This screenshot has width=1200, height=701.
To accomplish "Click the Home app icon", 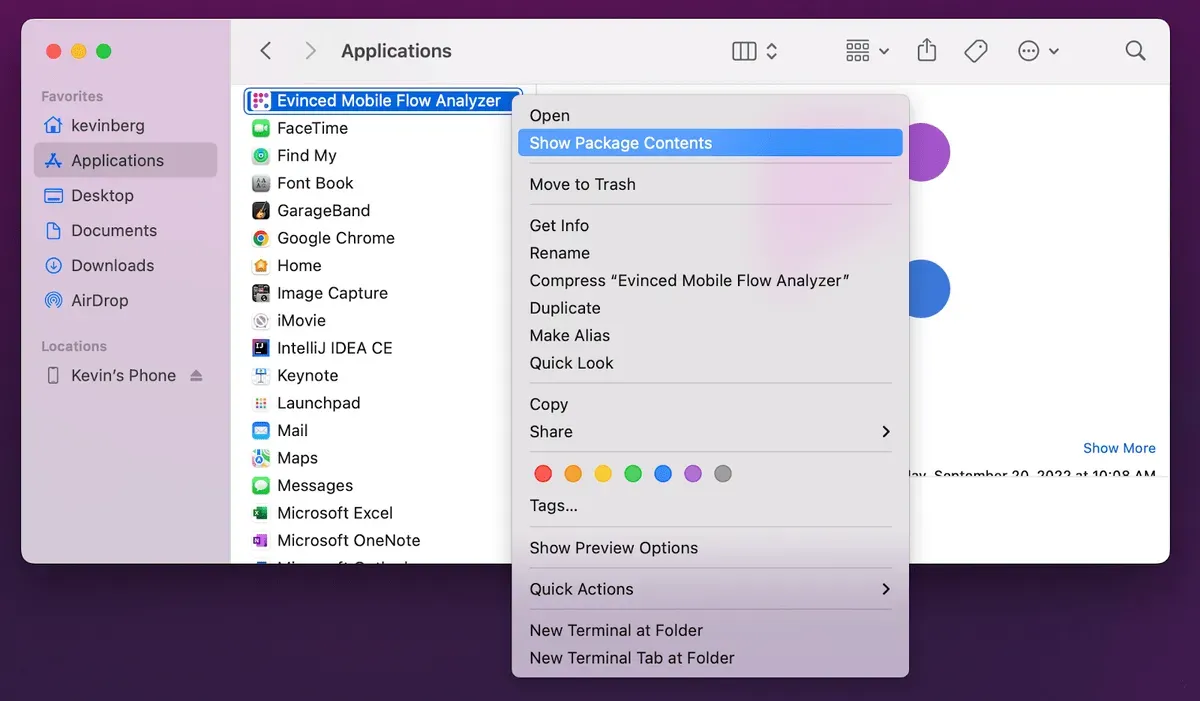I will pos(260,266).
